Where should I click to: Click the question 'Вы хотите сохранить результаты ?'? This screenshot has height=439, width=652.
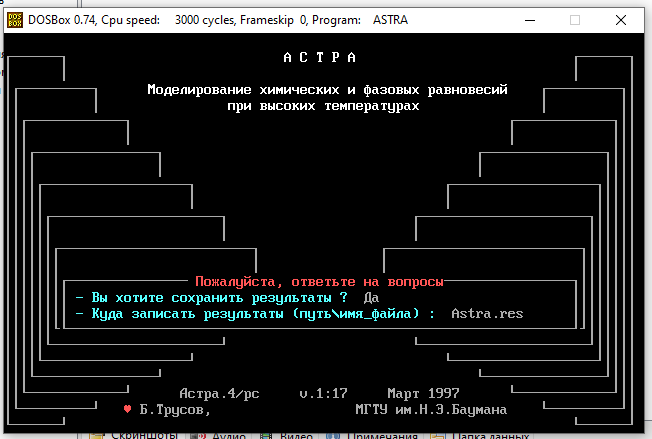(x=219, y=298)
